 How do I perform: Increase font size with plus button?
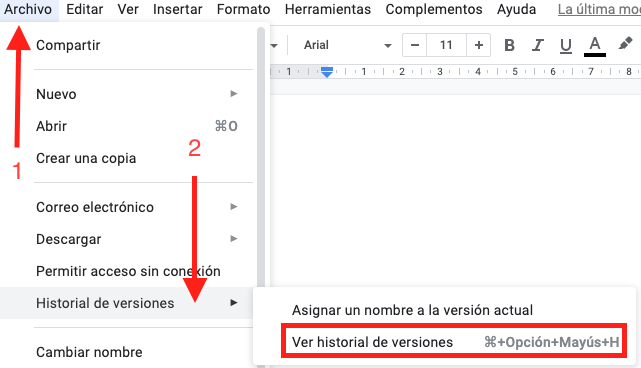(x=478, y=45)
